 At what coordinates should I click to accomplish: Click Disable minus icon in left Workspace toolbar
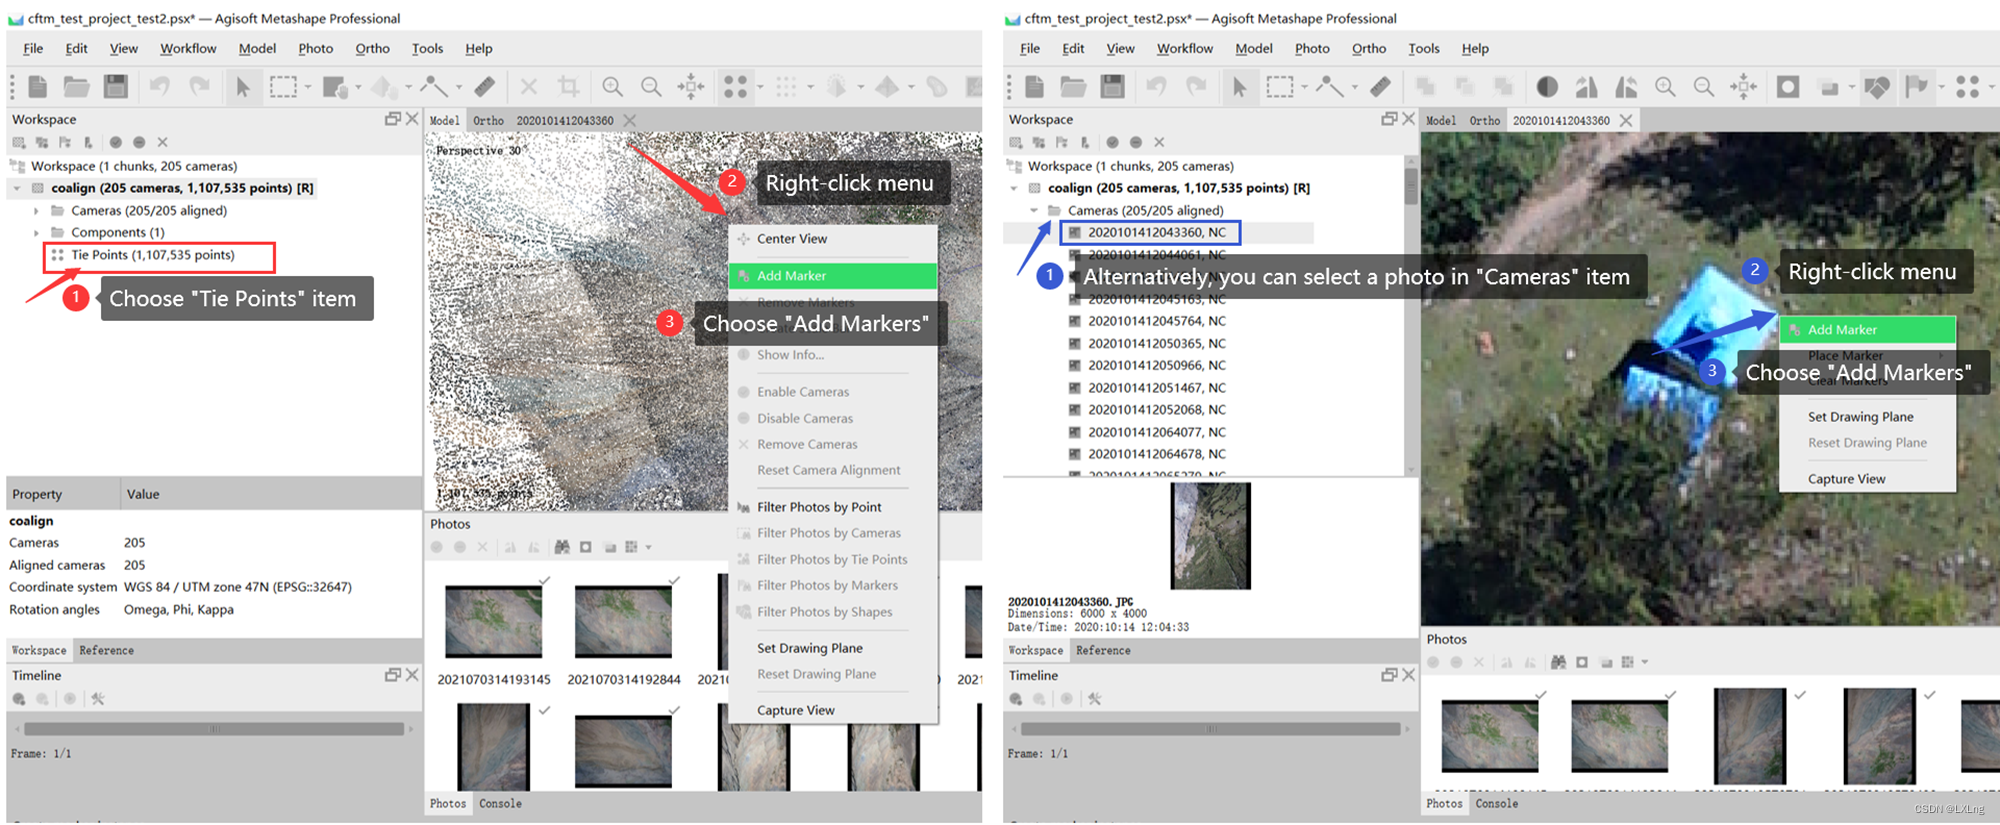point(139,142)
